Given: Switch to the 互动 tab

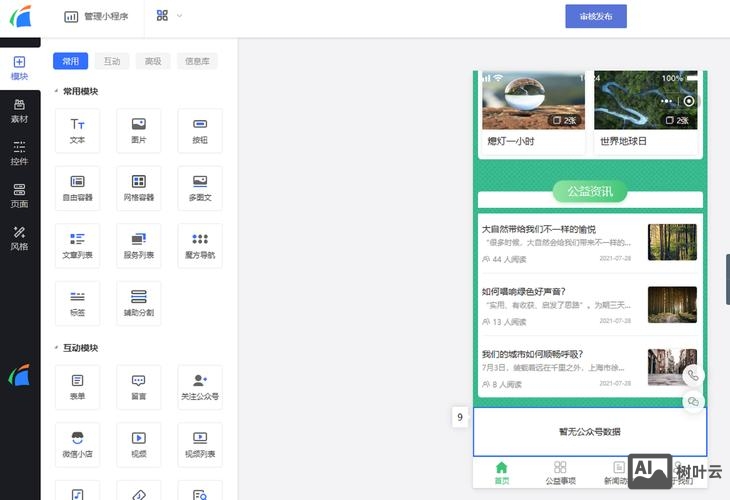Looking at the screenshot, I should point(112,61).
